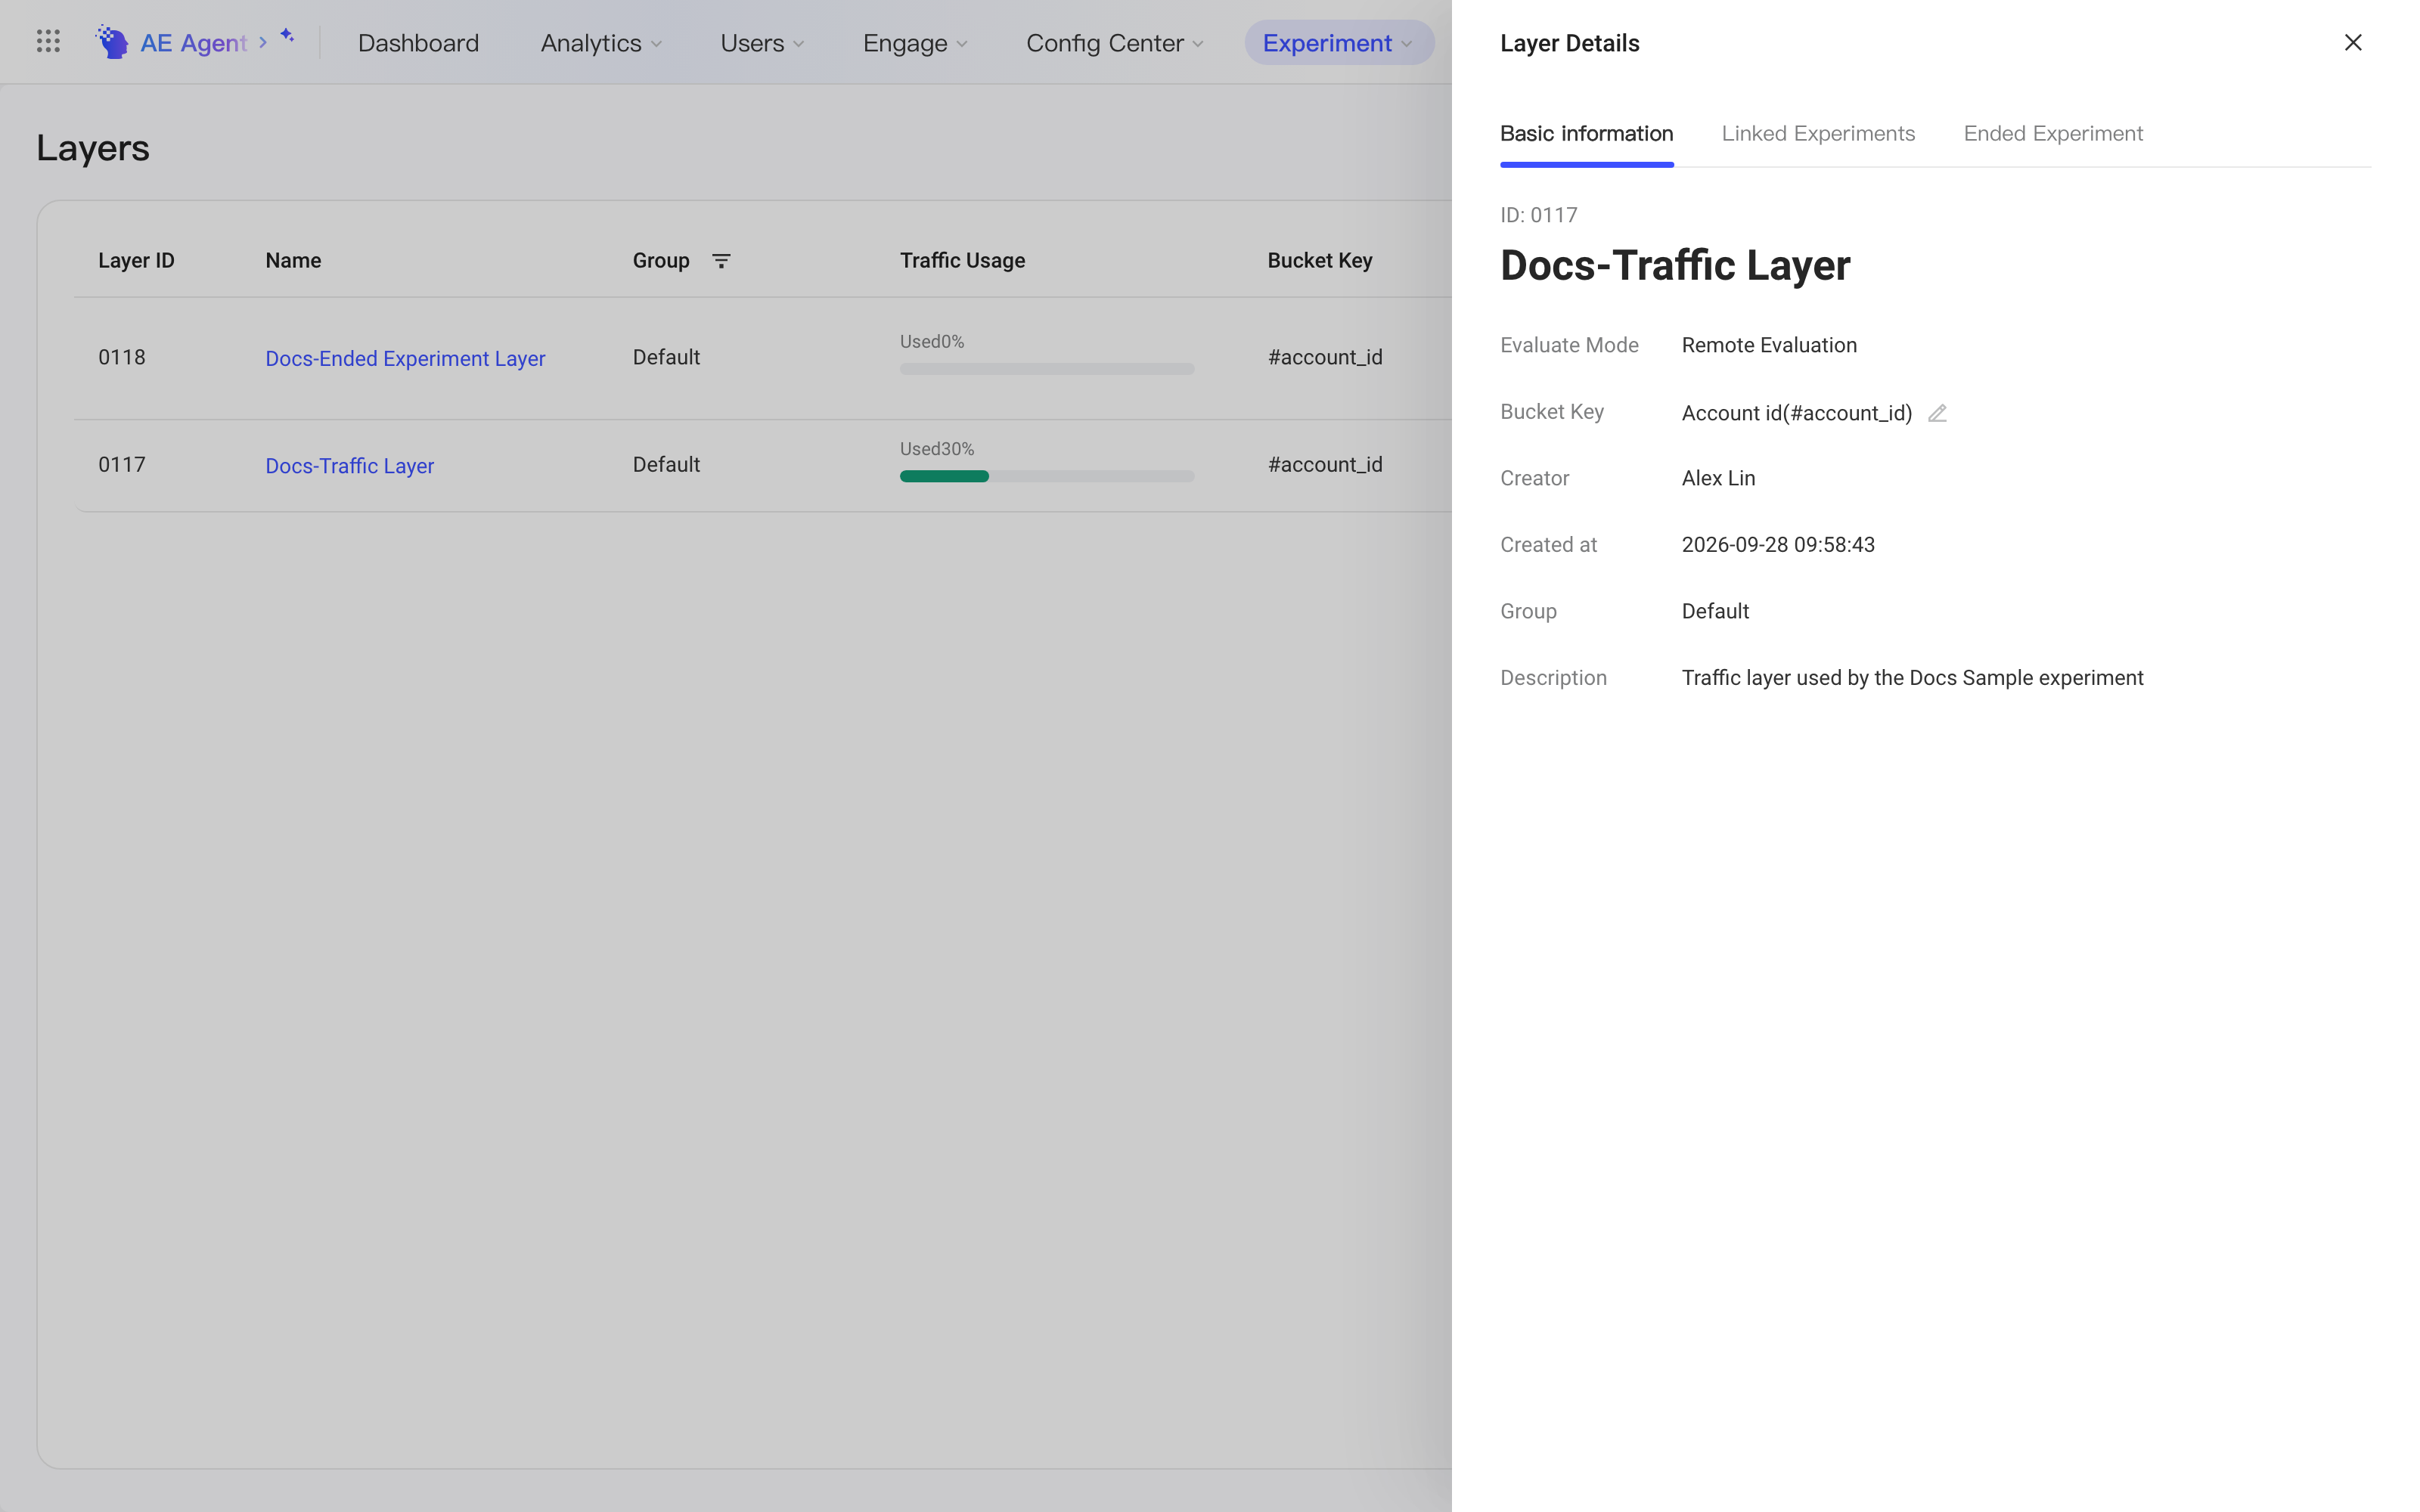The width and height of the screenshot is (2420, 1512).
Task: Click layer ID 0117 cell
Action: (122, 465)
